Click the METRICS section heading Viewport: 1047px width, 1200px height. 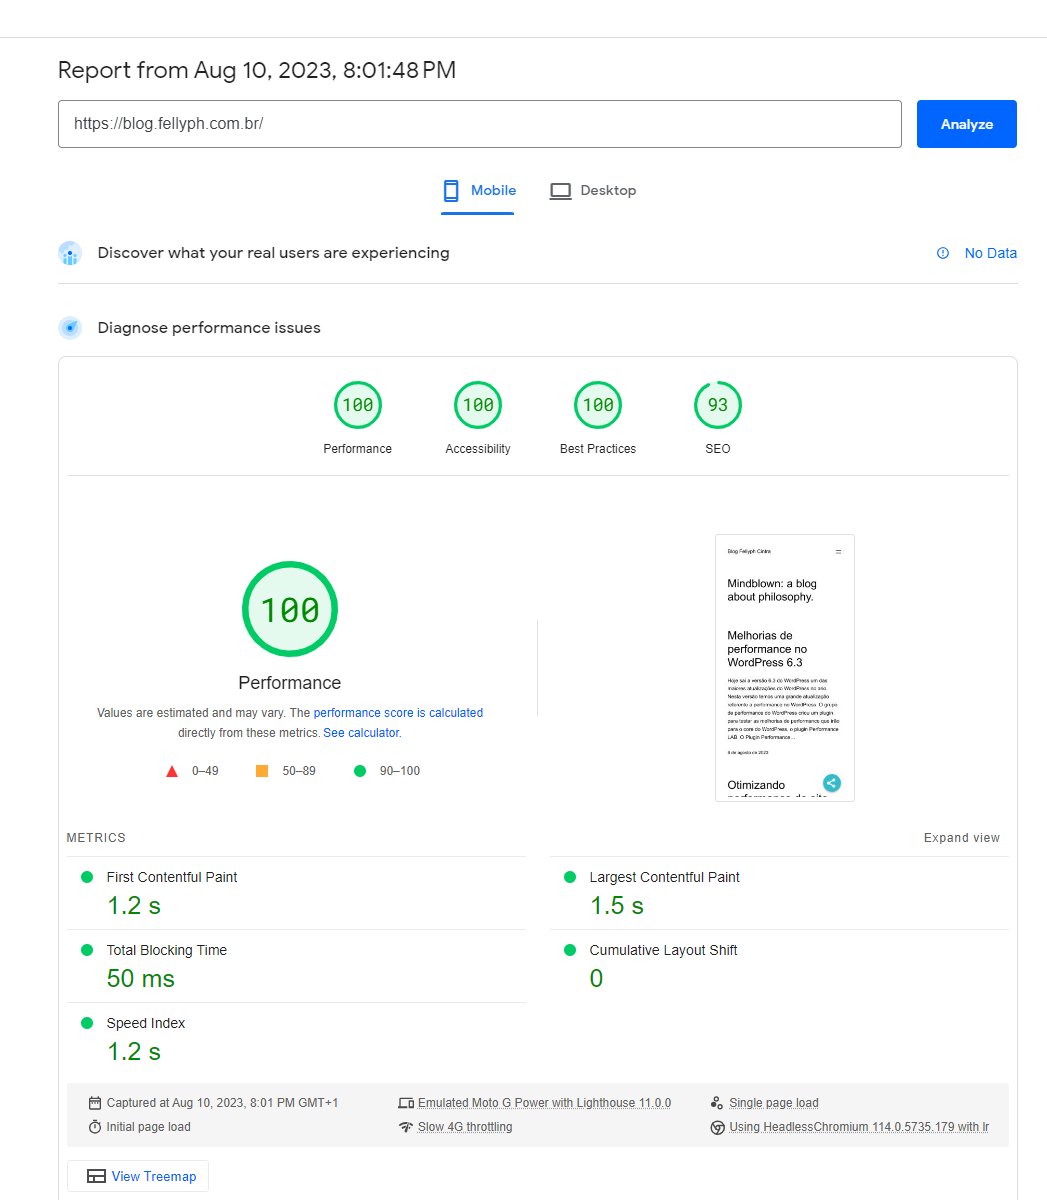pyautogui.click(x=96, y=838)
